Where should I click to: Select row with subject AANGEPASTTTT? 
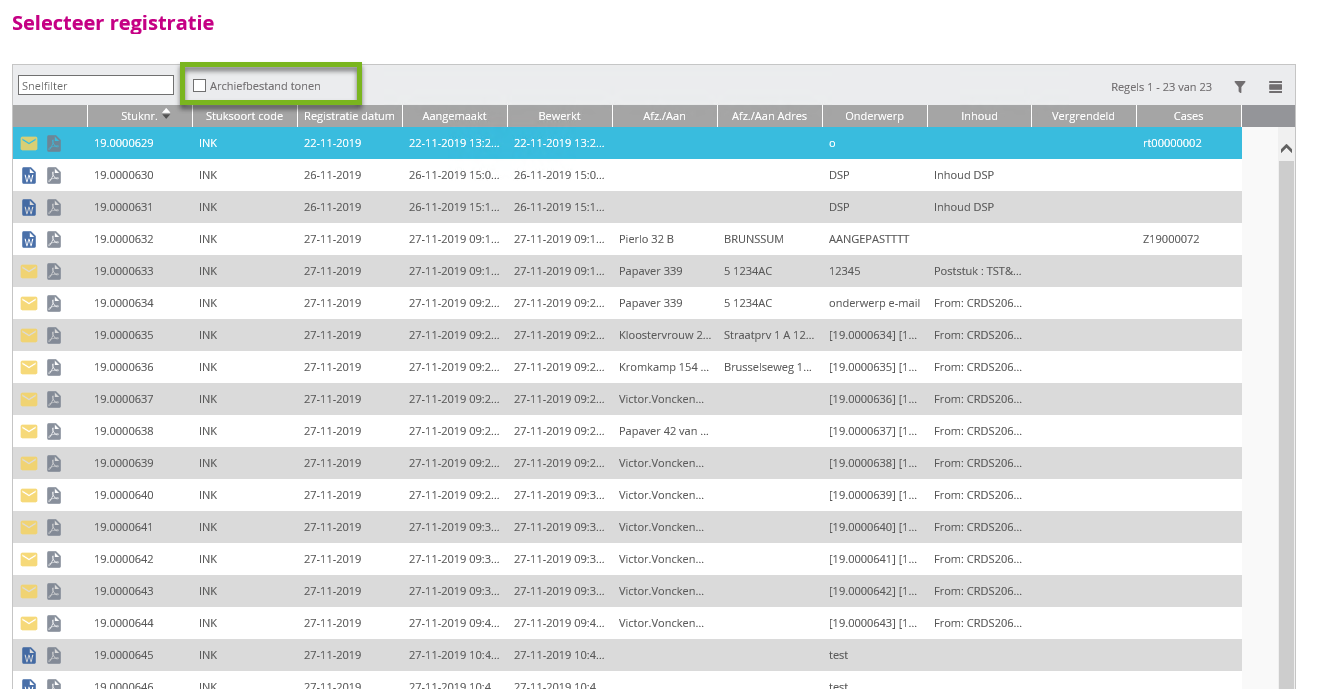(627, 239)
